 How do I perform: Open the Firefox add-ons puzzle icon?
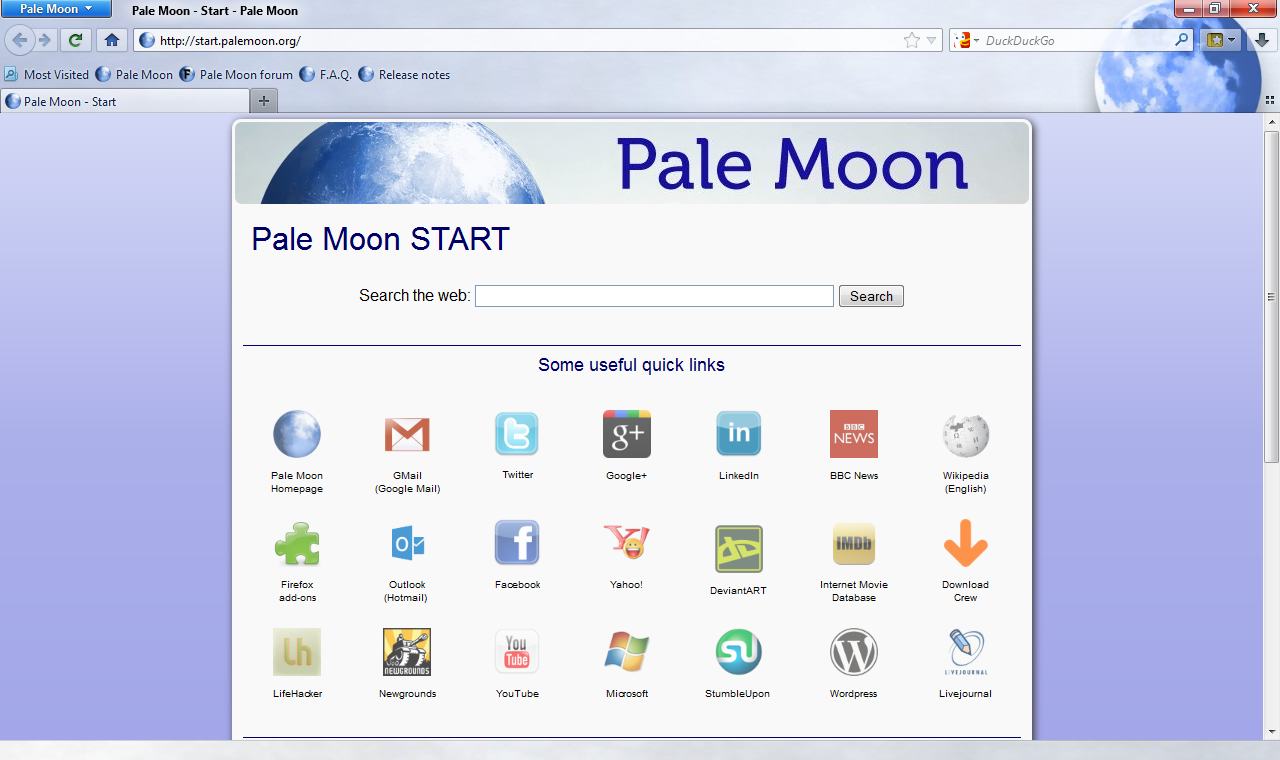(x=297, y=545)
